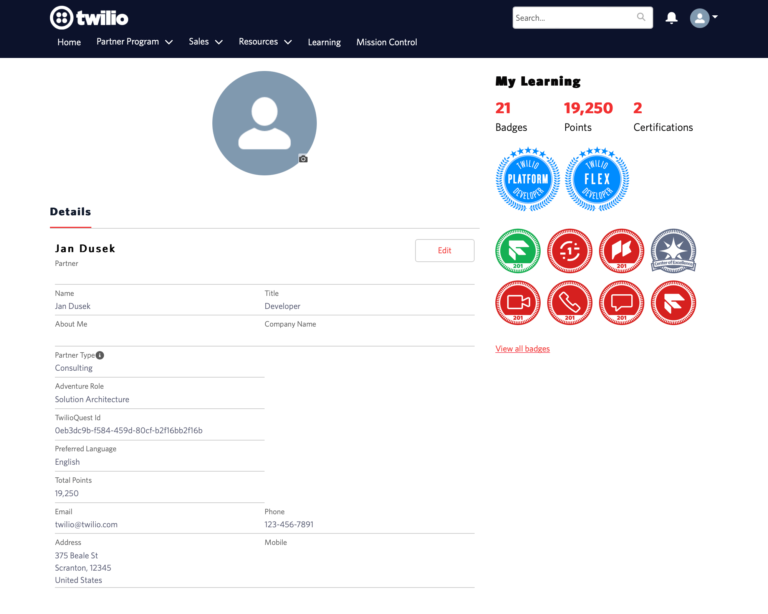Click the search magnifier icon
The image size is (768, 614).
[x=641, y=17]
